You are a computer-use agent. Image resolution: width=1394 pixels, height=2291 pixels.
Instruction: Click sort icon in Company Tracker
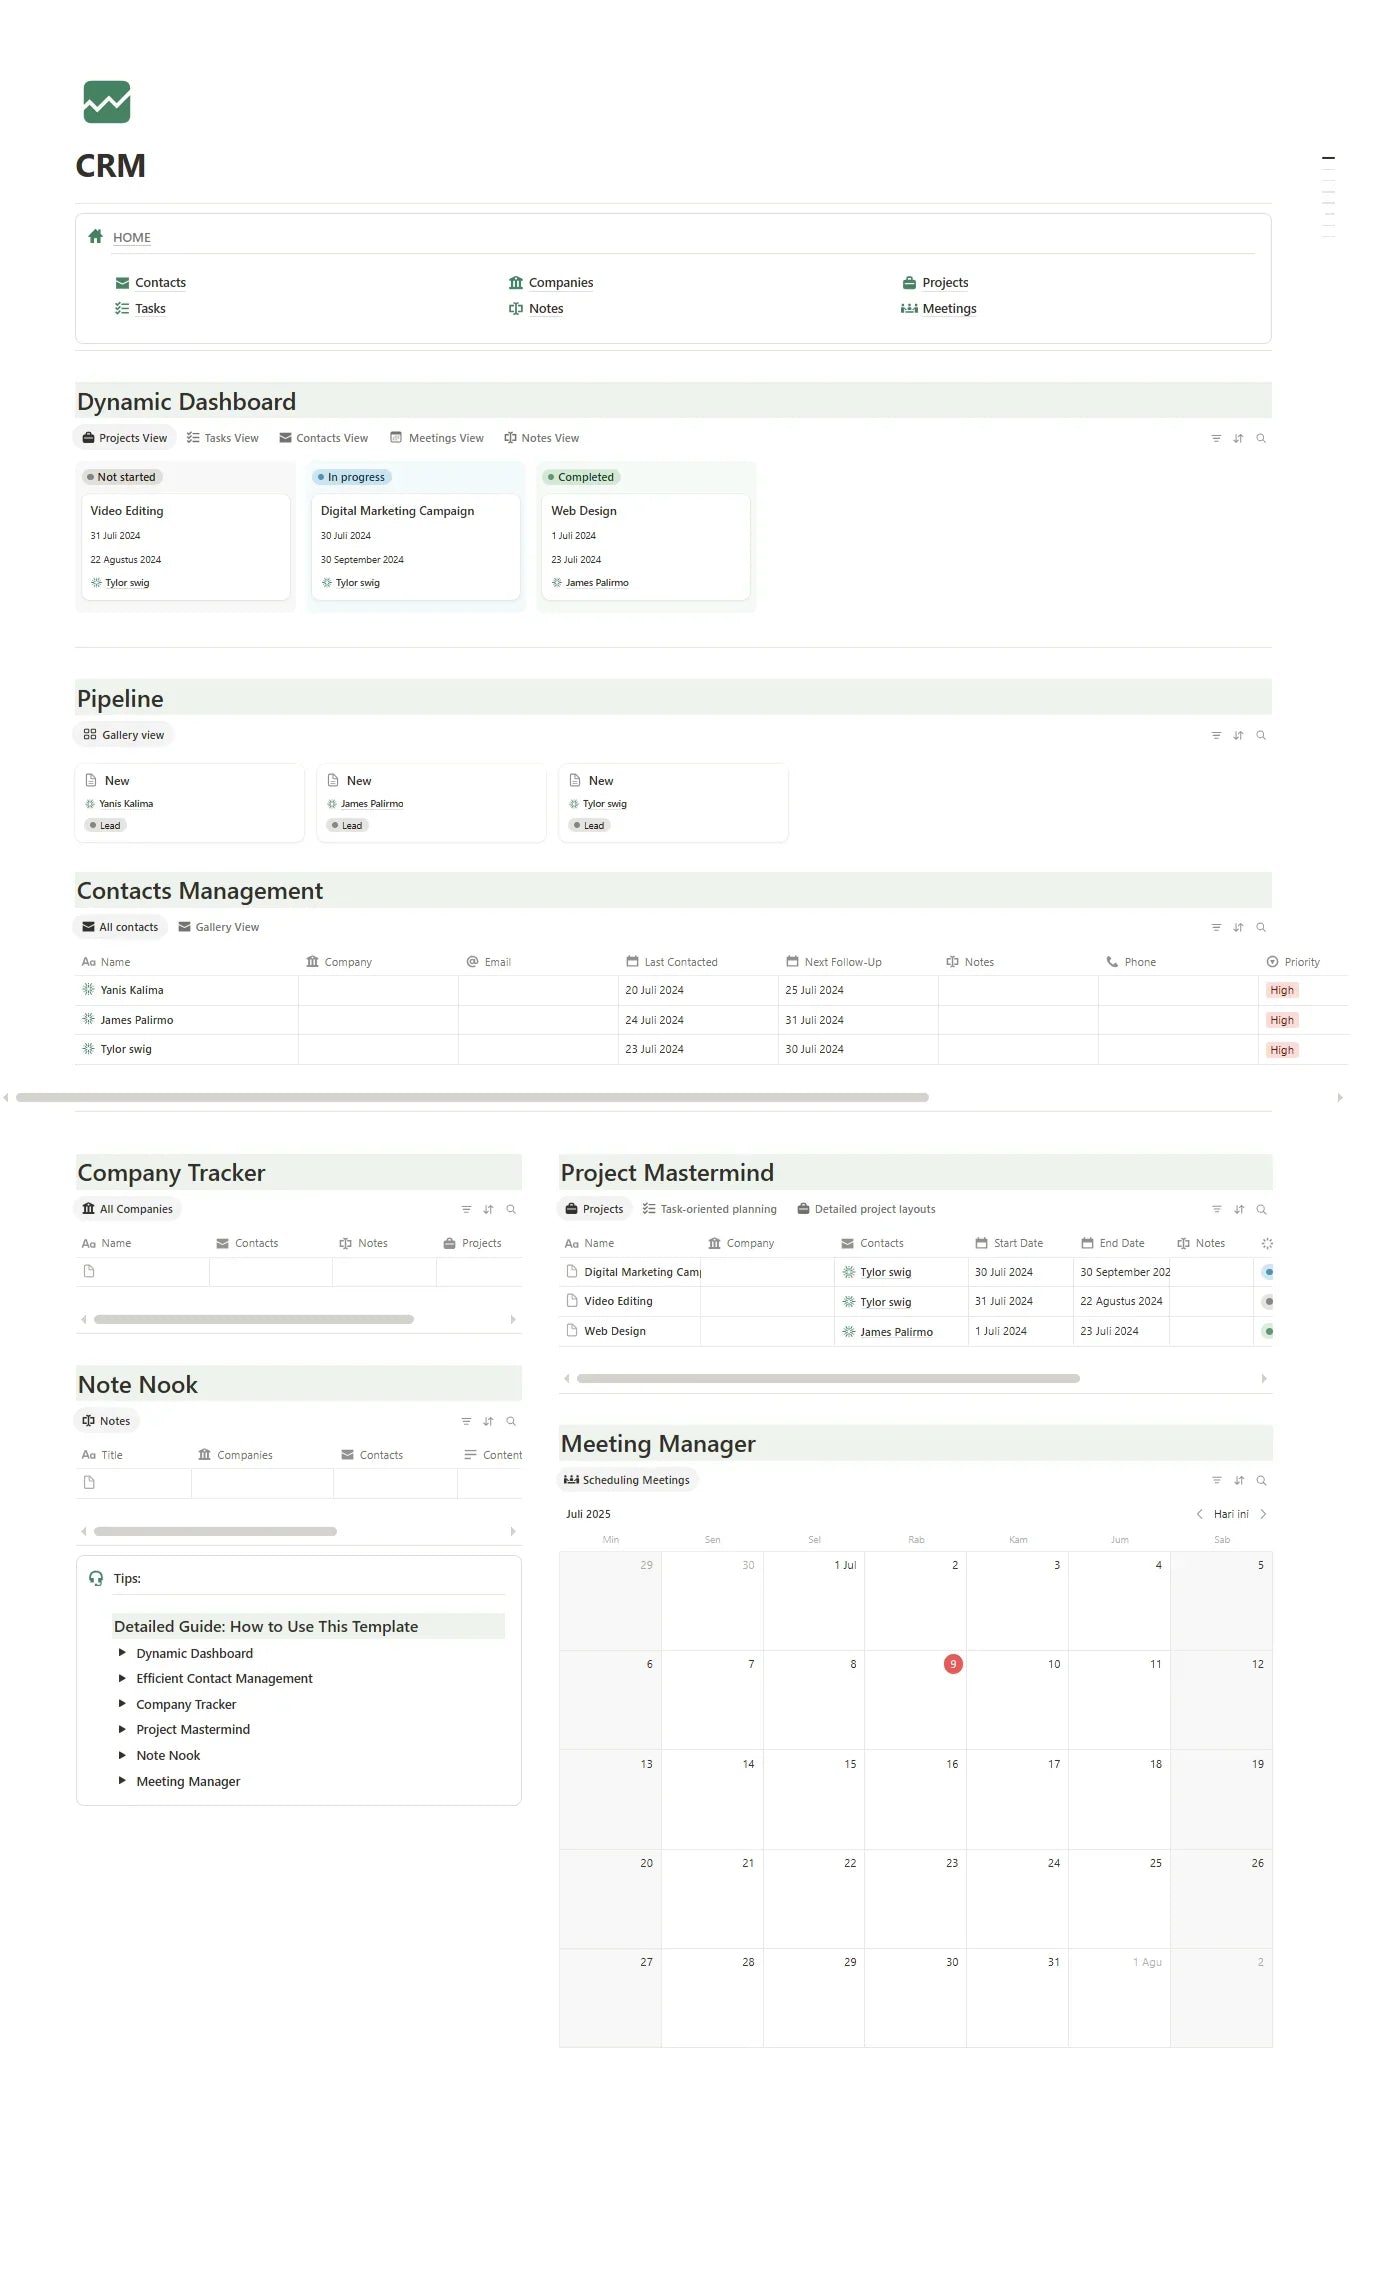click(x=488, y=1209)
